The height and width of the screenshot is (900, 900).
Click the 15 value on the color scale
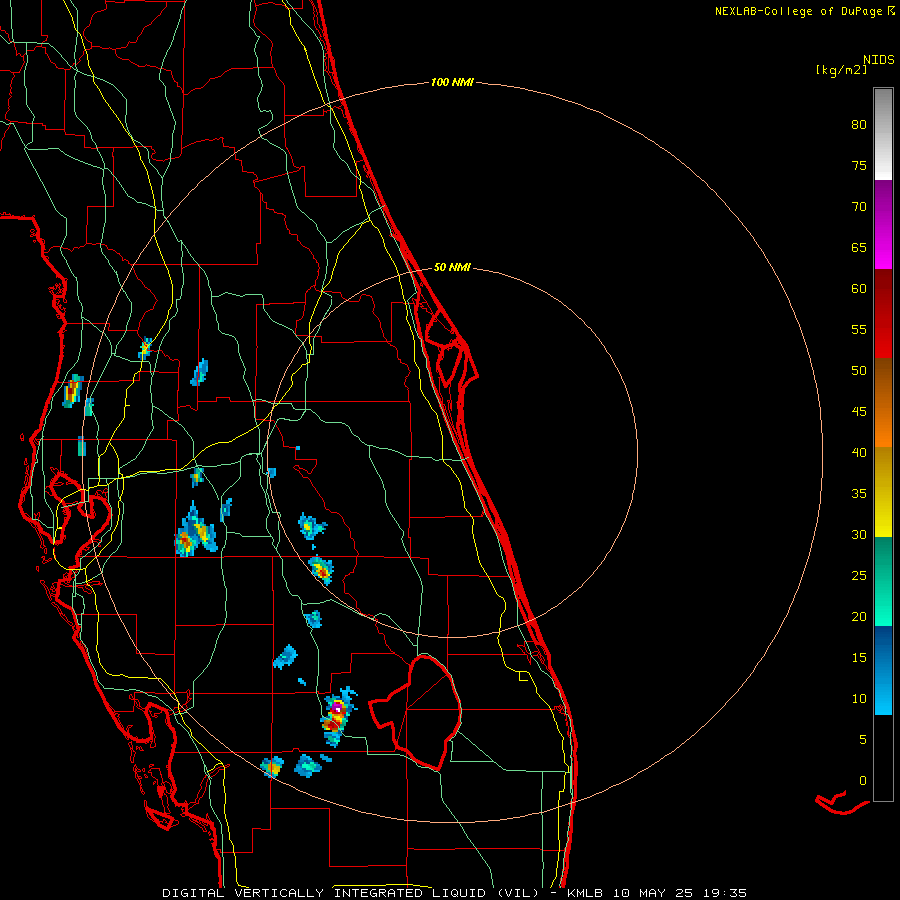859,658
